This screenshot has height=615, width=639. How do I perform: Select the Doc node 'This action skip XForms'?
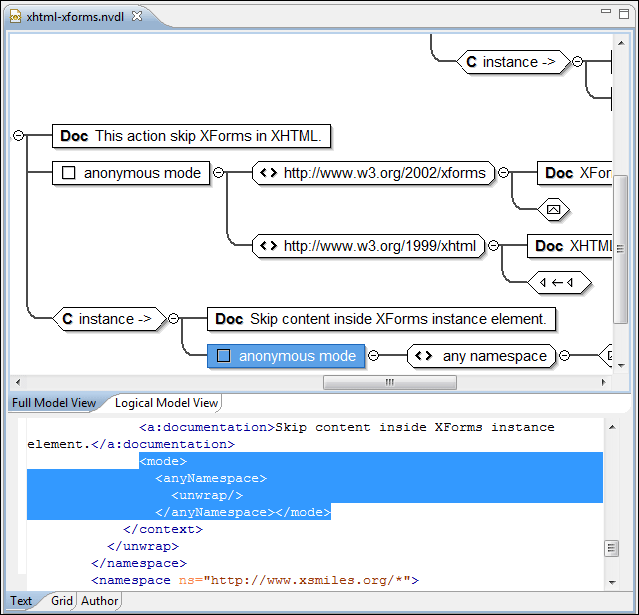click(192, 136)
